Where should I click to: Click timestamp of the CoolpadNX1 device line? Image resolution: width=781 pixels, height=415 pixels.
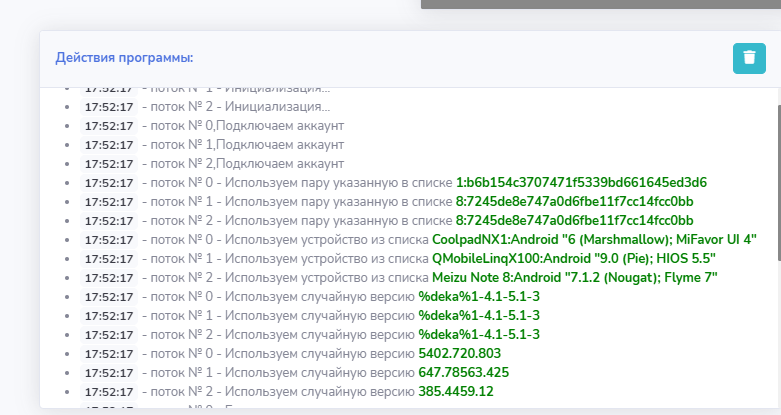point(108,239)
